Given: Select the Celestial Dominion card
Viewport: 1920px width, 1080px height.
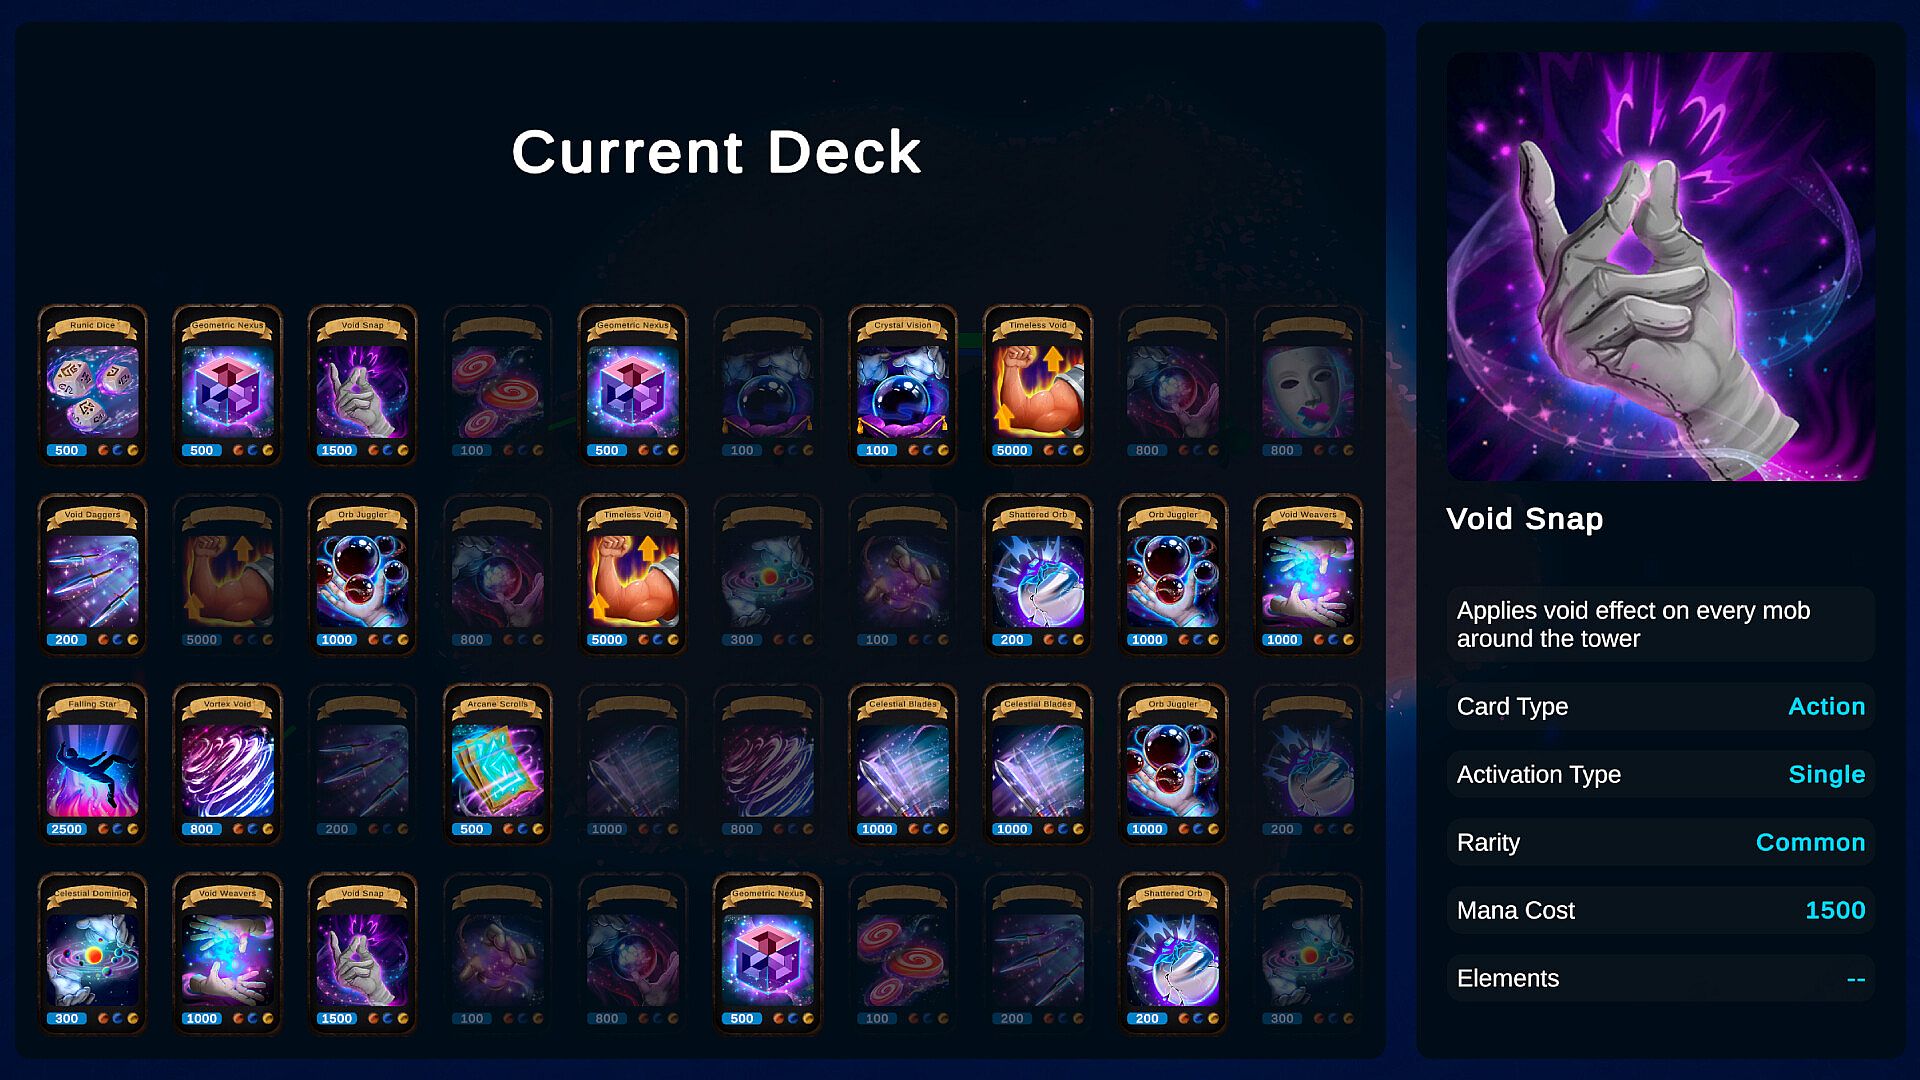Looking at the screenshot, I should tap(92, 953).
